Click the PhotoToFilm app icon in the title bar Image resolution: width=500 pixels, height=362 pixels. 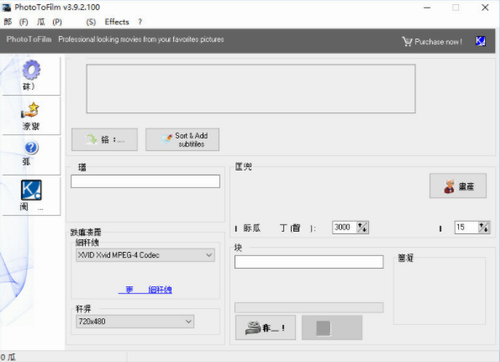[x=7, y=7]
